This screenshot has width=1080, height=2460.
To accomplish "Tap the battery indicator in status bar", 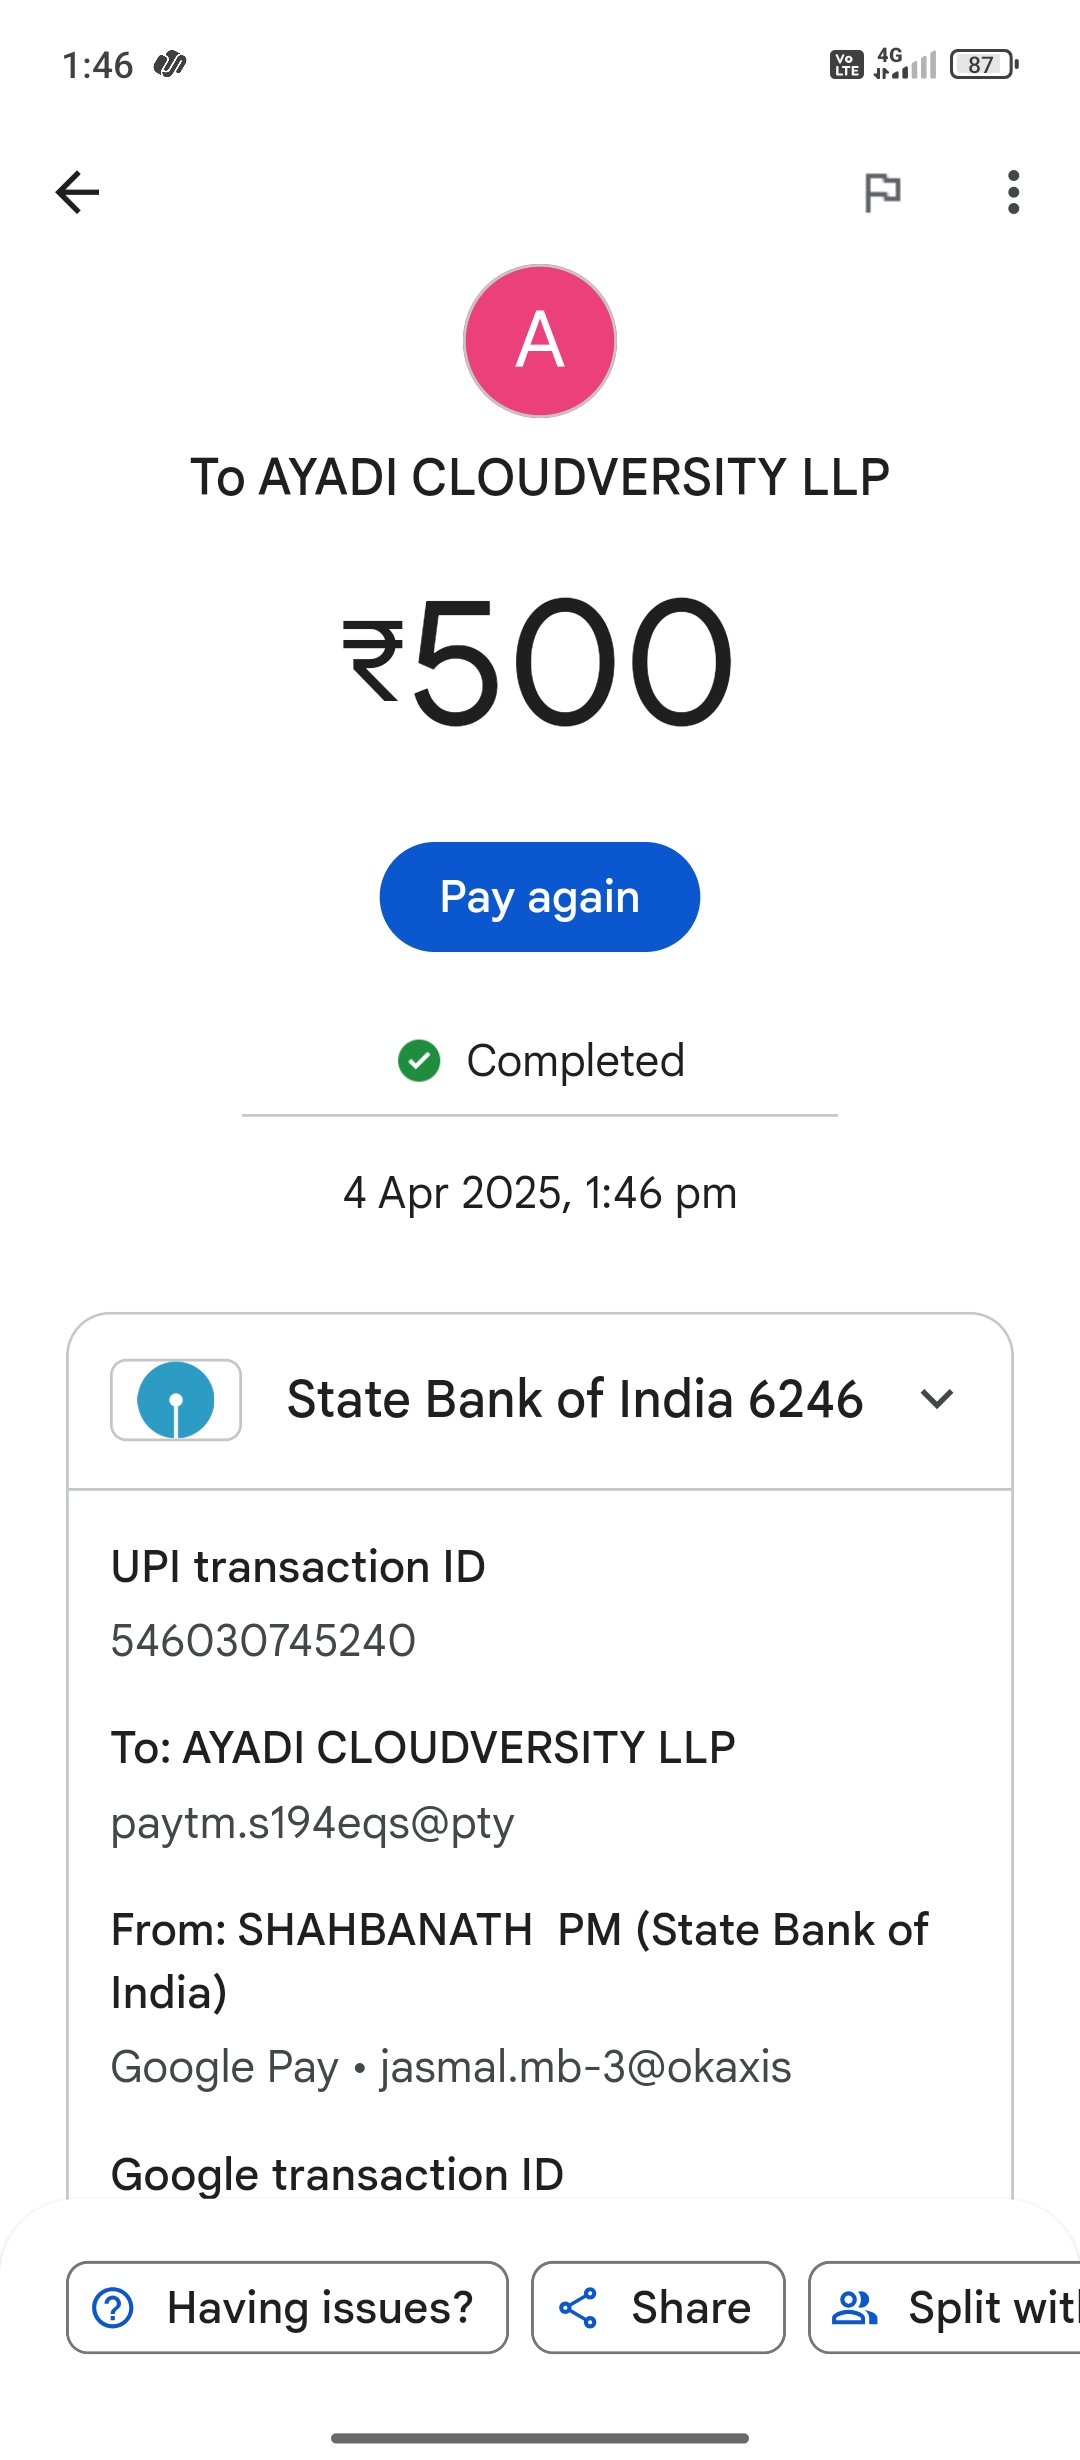I will point(984,65).
